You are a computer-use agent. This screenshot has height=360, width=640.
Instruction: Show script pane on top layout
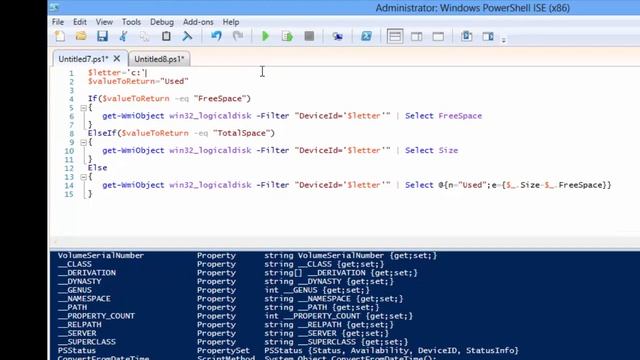pyautogui.click(x=395, y=36)
